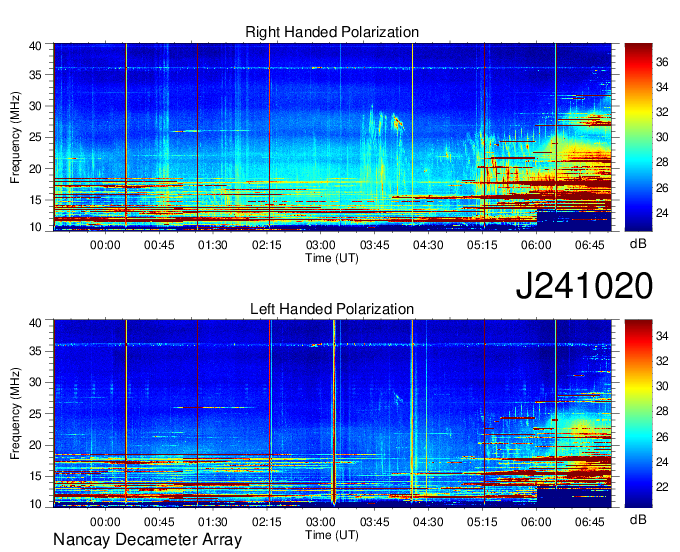
Task: Click "04:30" time tick on the left-handed plot
Action: click(x=428, y=522)
